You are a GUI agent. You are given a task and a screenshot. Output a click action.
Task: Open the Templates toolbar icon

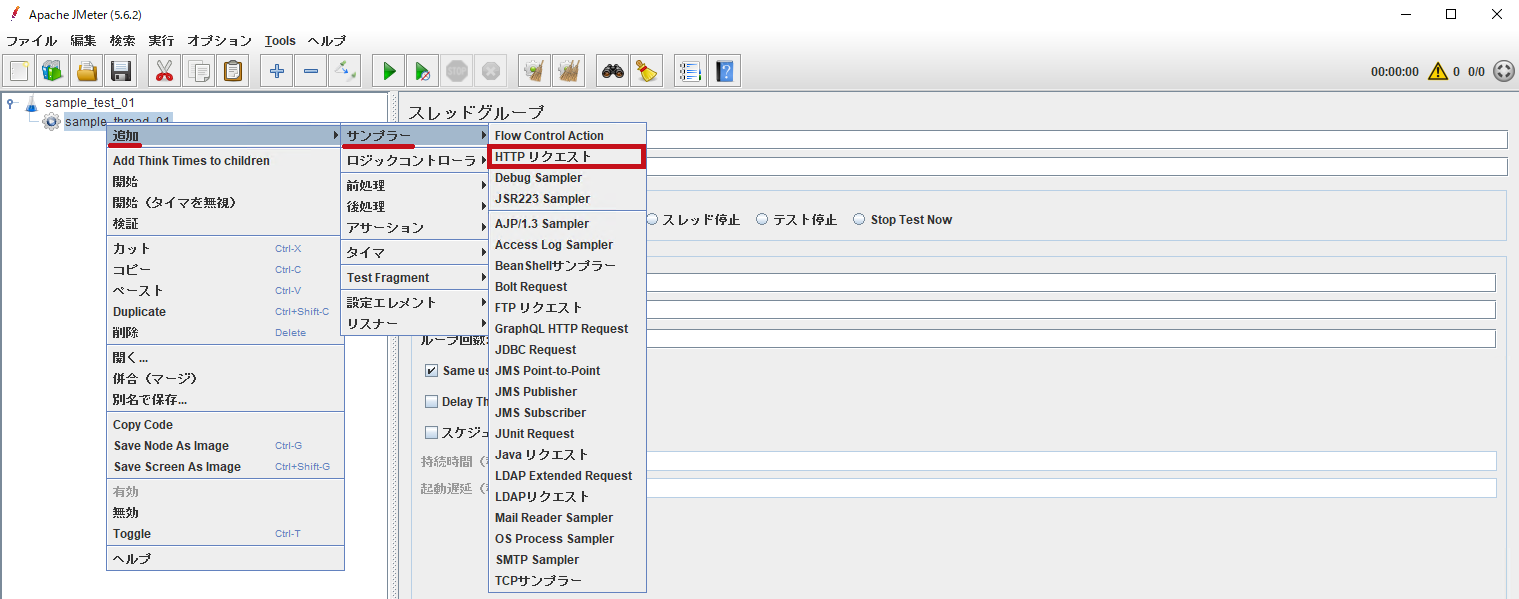(53, 71)
